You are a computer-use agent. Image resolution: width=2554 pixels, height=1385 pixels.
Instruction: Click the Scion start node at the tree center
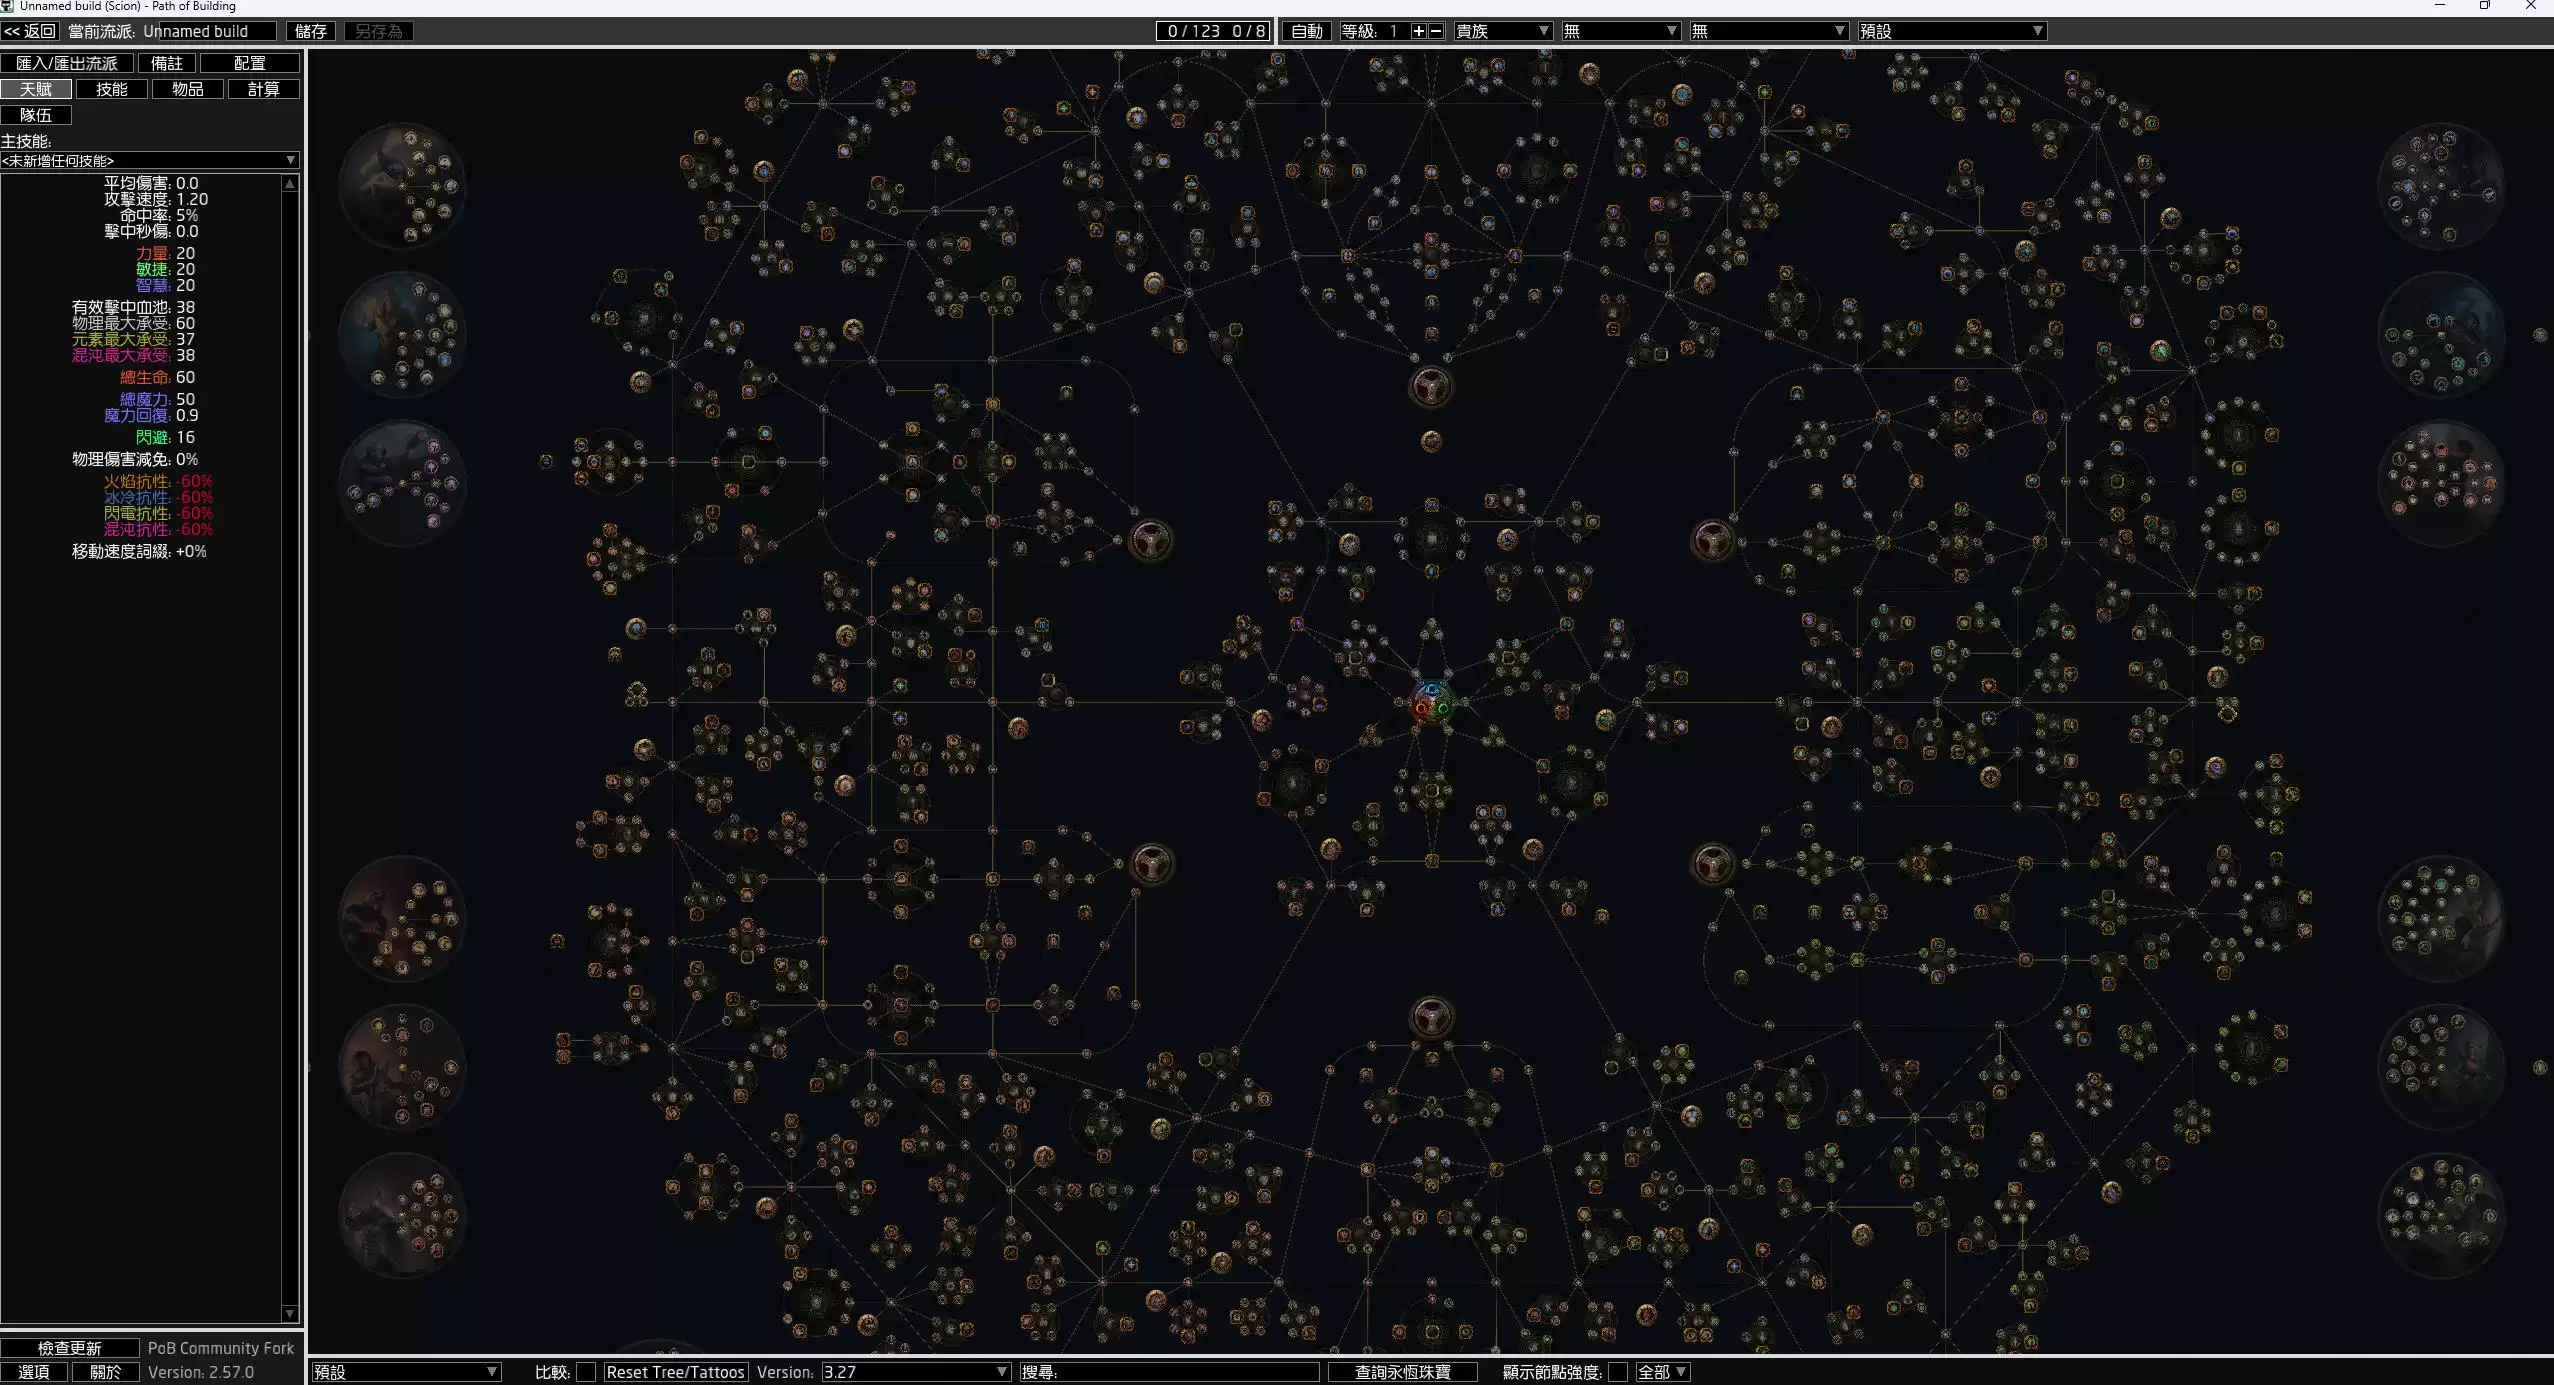pyautogui.click(x=1431, y=702)
